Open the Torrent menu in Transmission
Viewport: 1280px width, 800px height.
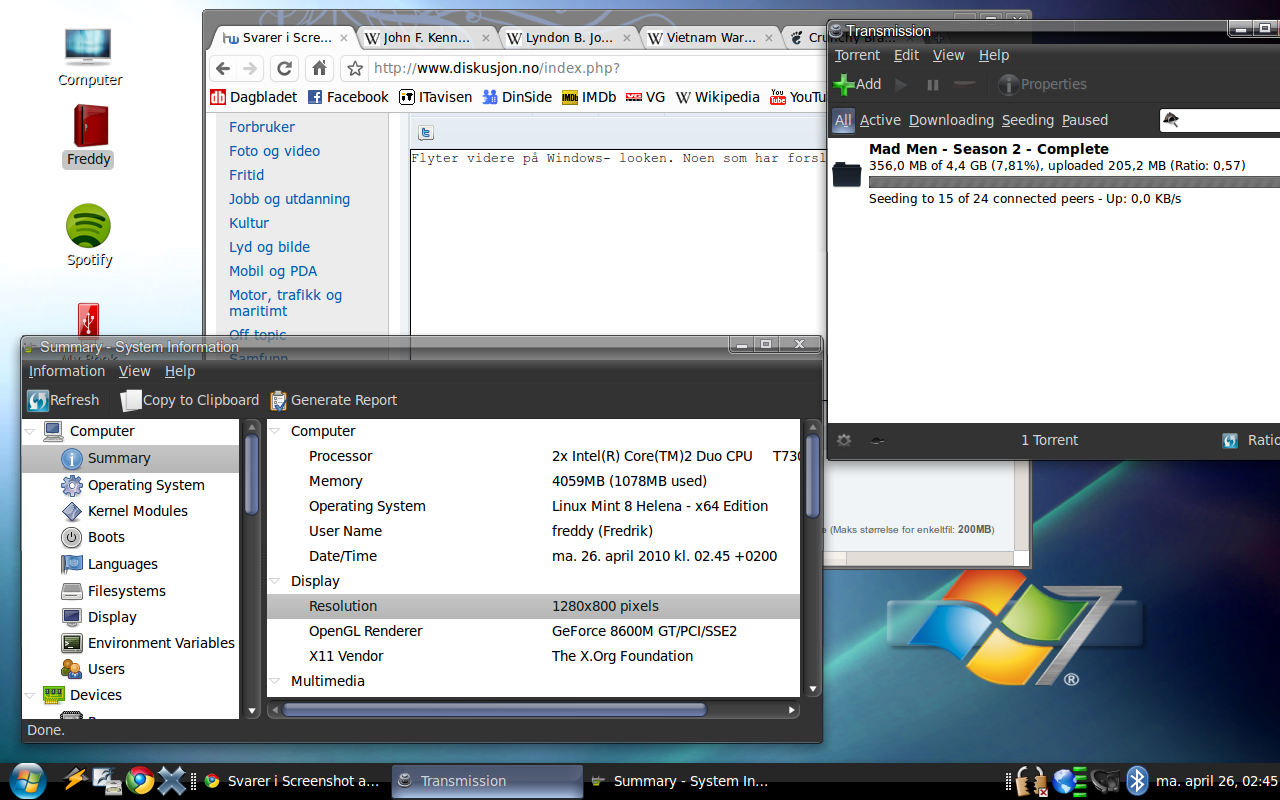(x=857, y=56)
